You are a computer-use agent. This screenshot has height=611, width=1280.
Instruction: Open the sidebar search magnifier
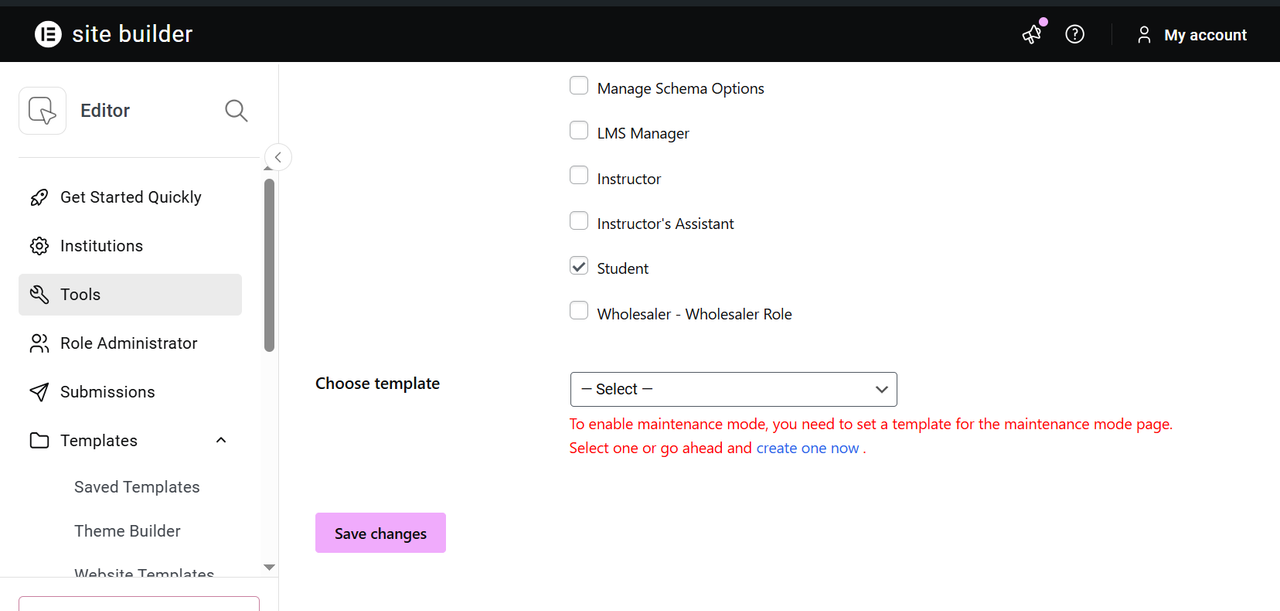(x=236, y=110)
